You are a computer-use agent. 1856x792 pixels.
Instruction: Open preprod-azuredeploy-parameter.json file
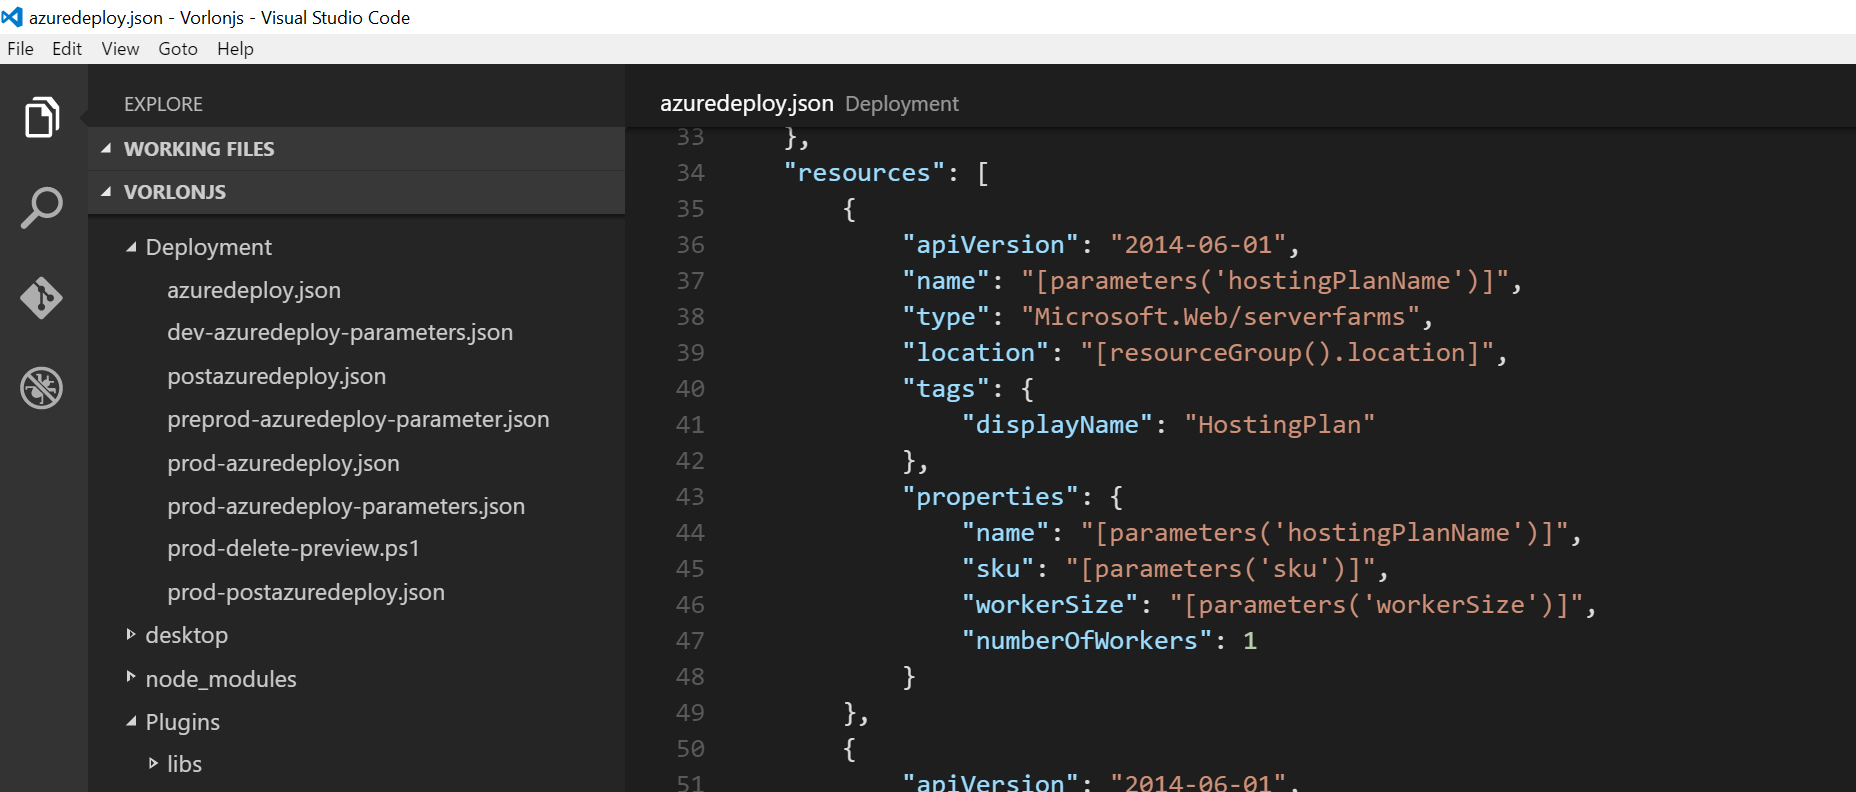(x=358, y=419)
